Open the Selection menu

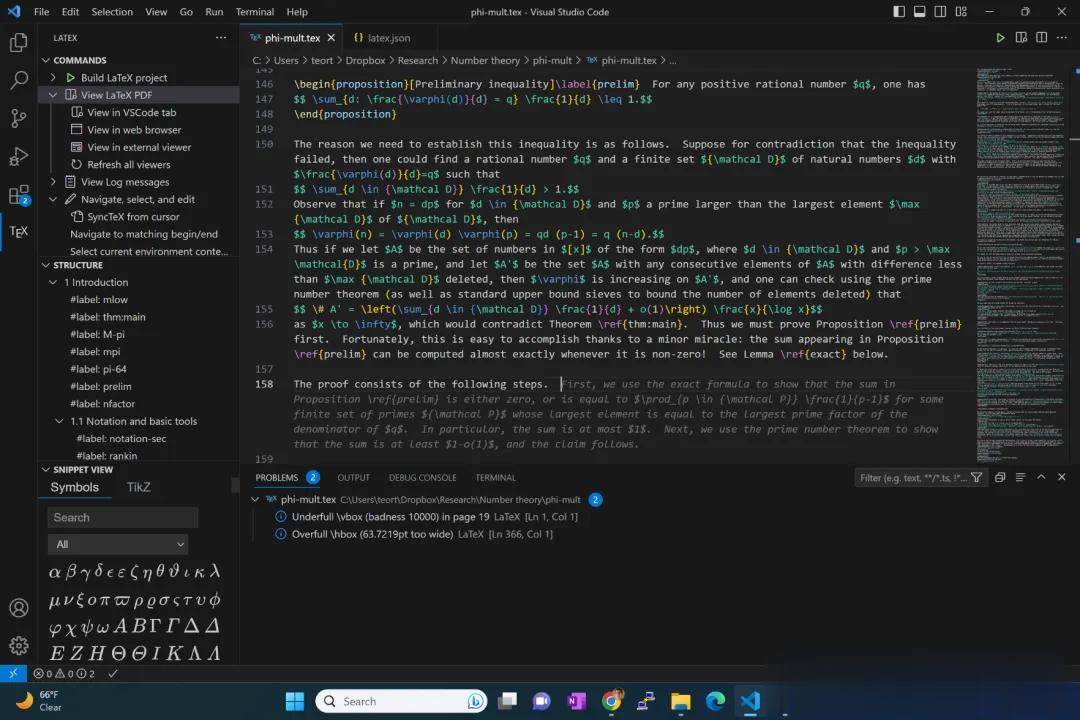[112, 12]
